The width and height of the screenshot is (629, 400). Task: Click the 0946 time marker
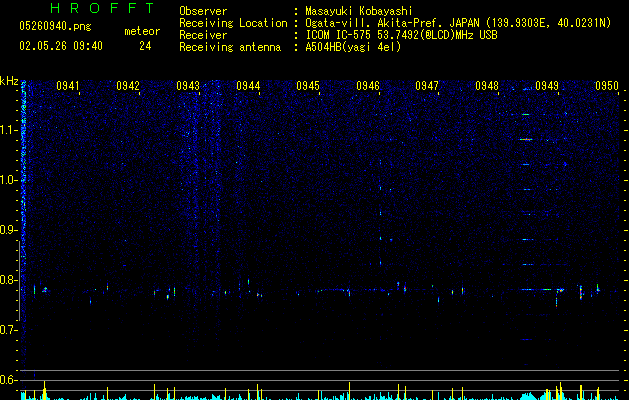pyautogui.click(x=368, y=86)
